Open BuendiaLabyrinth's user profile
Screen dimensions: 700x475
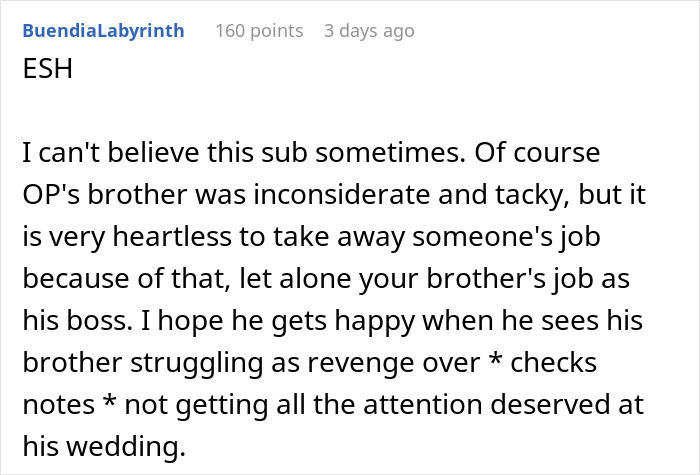click(x=103, y=30)
